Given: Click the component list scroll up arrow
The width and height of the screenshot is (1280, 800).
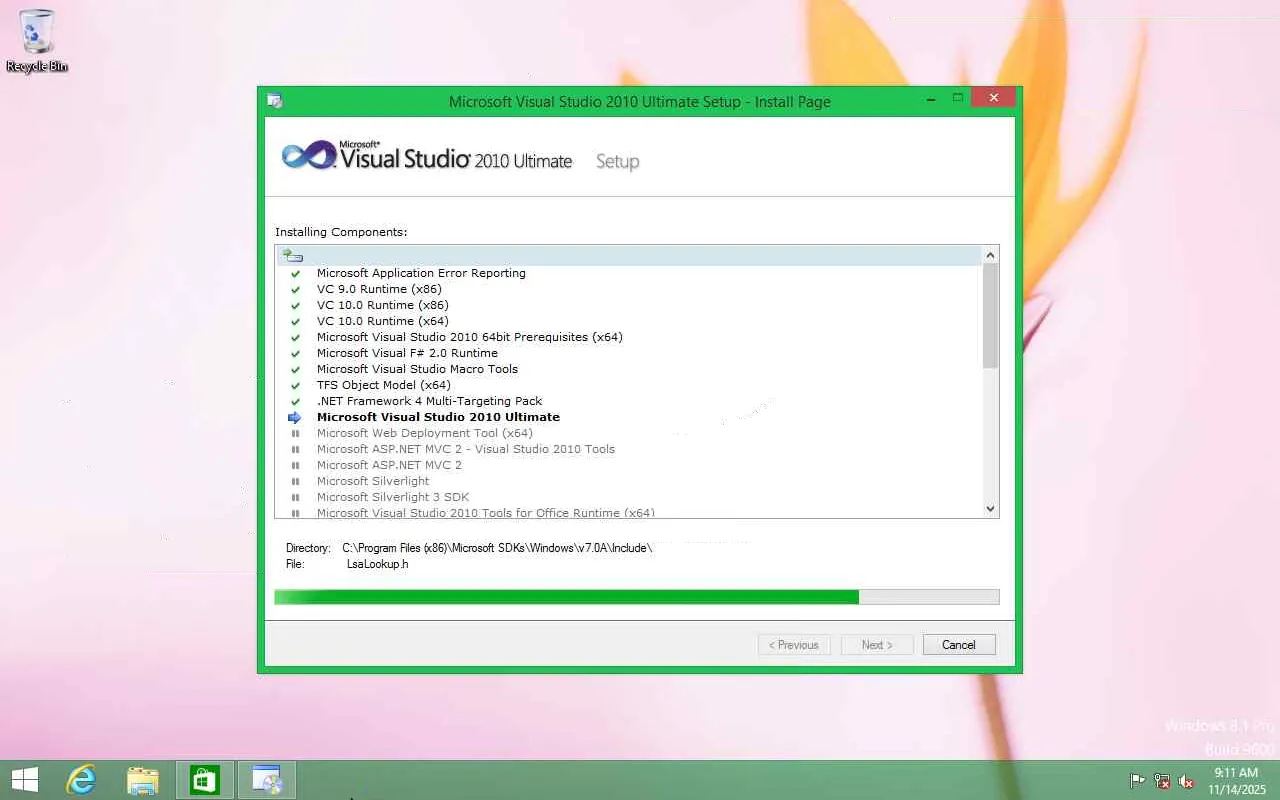Looking at the screenshot, I should pos(991,255).
